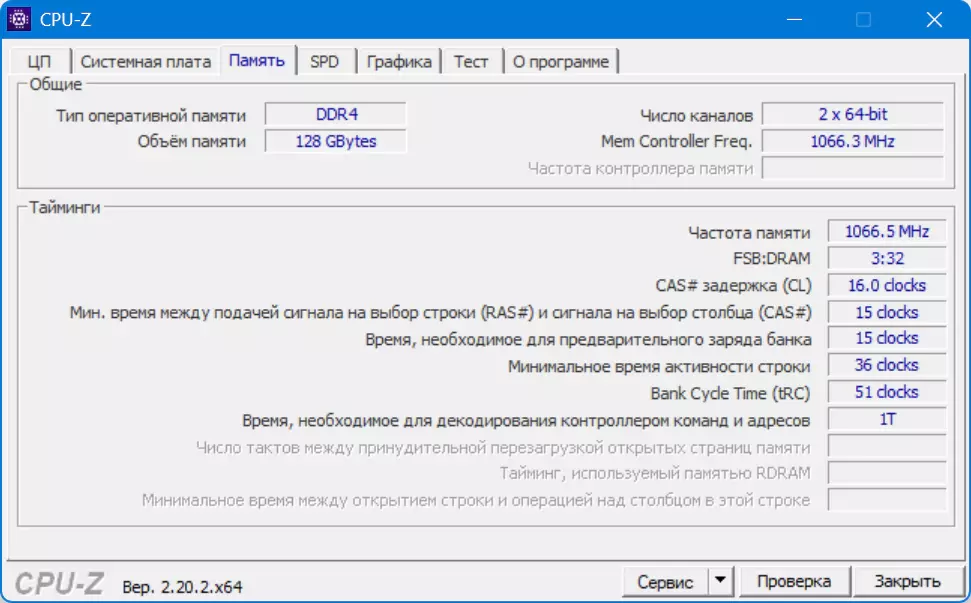The width and height of the screenshot is (971, 603).
Task: Switch to the ЦП tab
Action: (40, 61)
